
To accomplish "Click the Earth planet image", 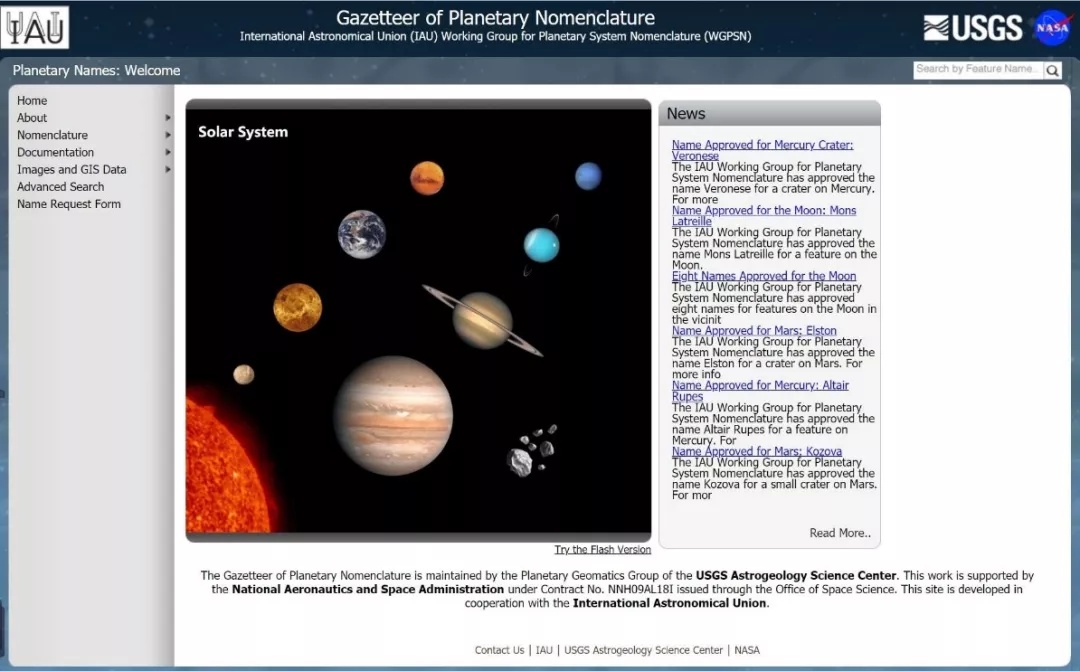I will [x=361, y=234].
